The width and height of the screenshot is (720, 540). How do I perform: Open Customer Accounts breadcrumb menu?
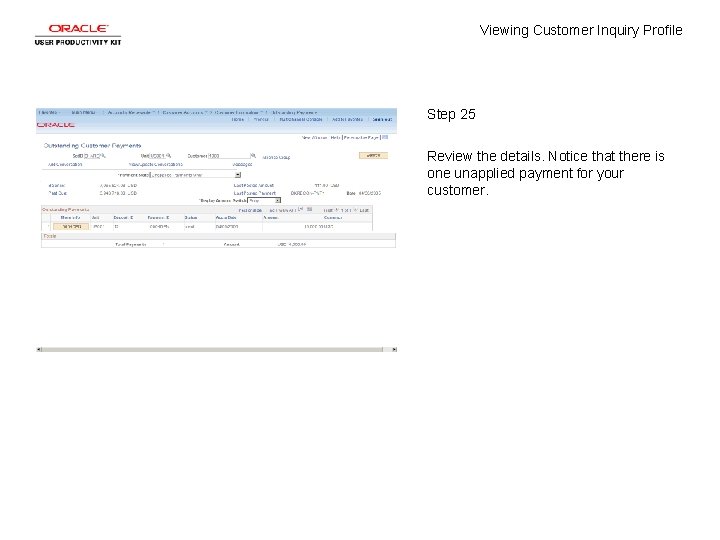(x=183, y=112)
